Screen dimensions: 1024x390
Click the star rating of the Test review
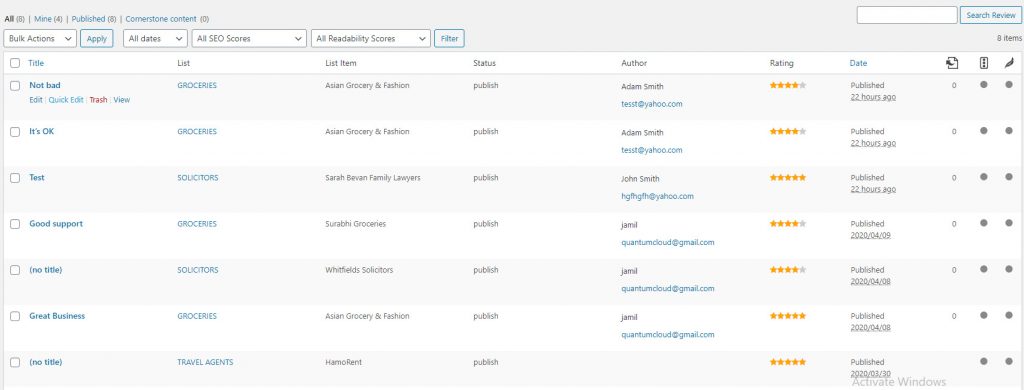[x=788, y=178]
